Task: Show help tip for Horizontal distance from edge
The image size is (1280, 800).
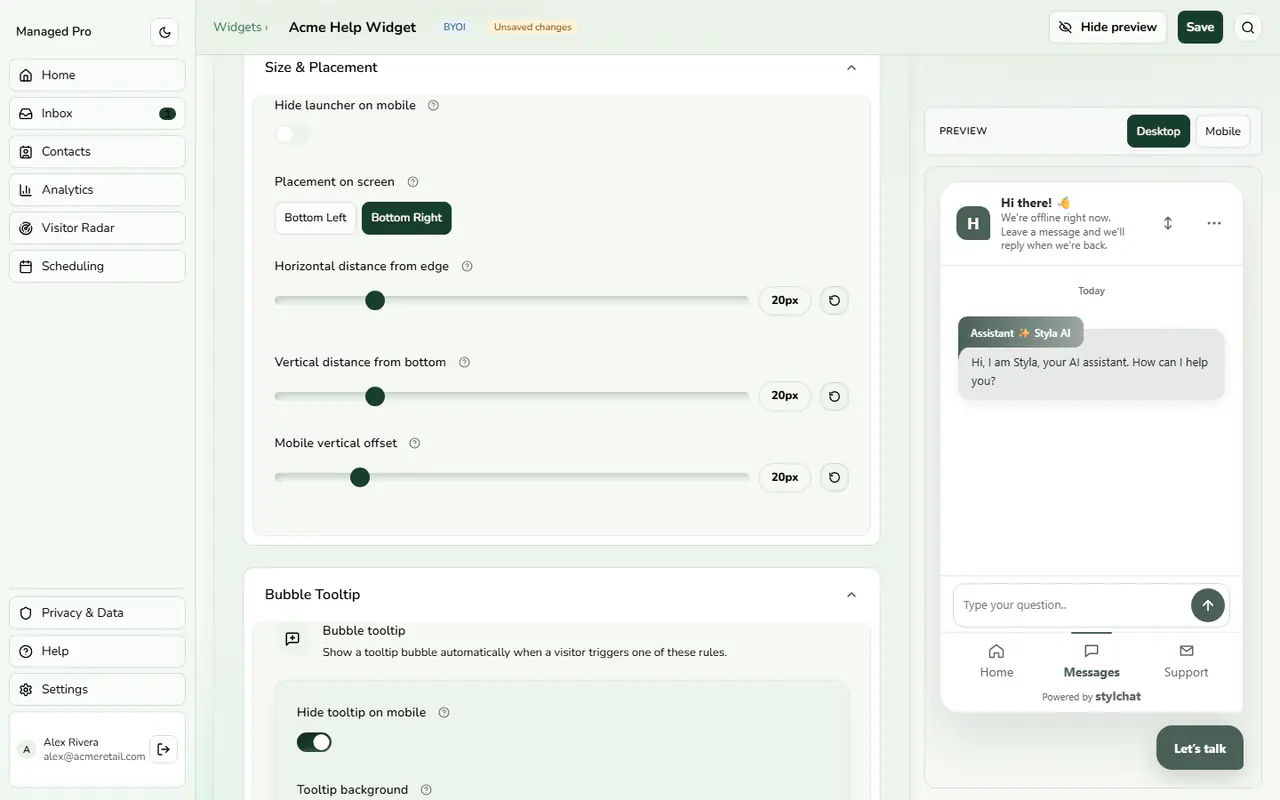Action: [466, 267]
